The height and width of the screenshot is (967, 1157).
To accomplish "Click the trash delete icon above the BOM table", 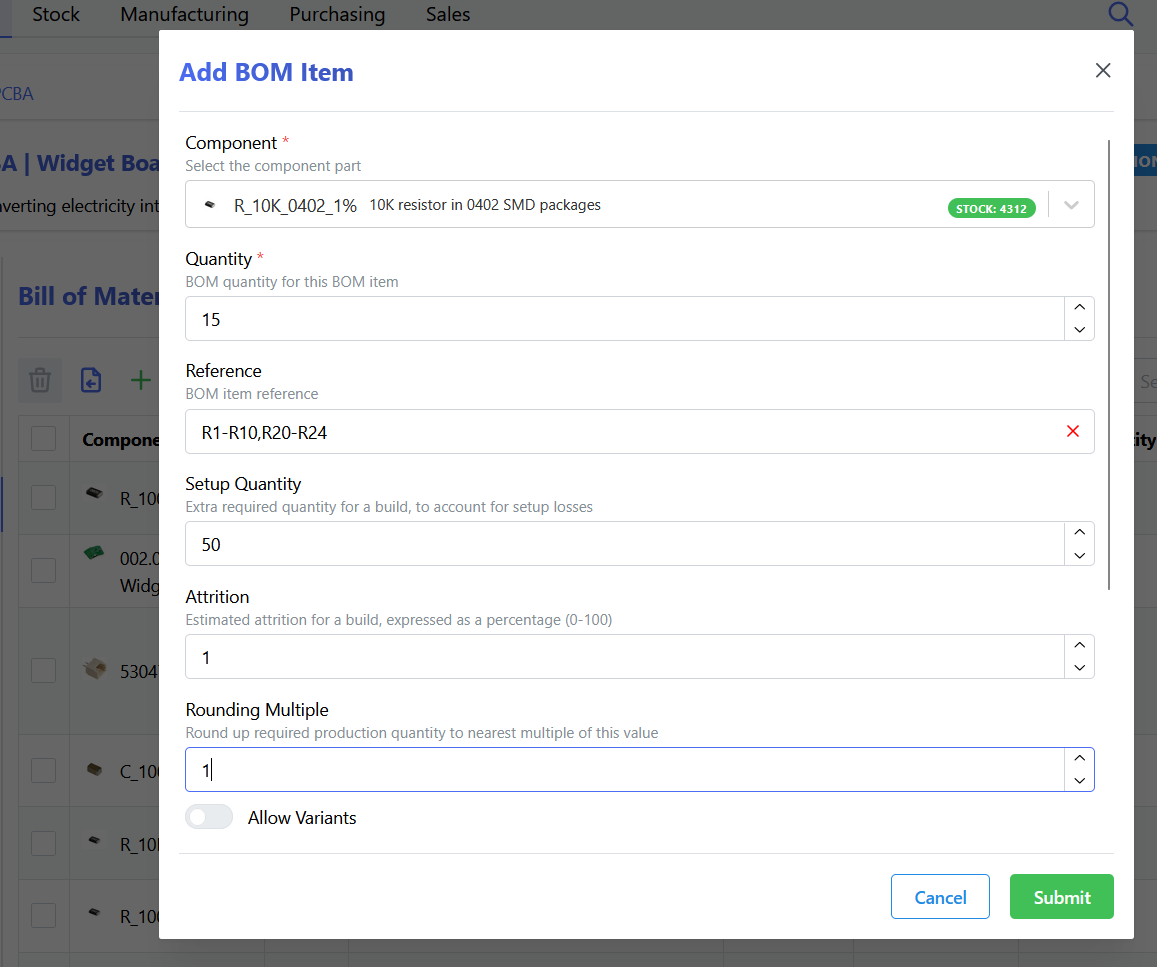I will 40,380.
